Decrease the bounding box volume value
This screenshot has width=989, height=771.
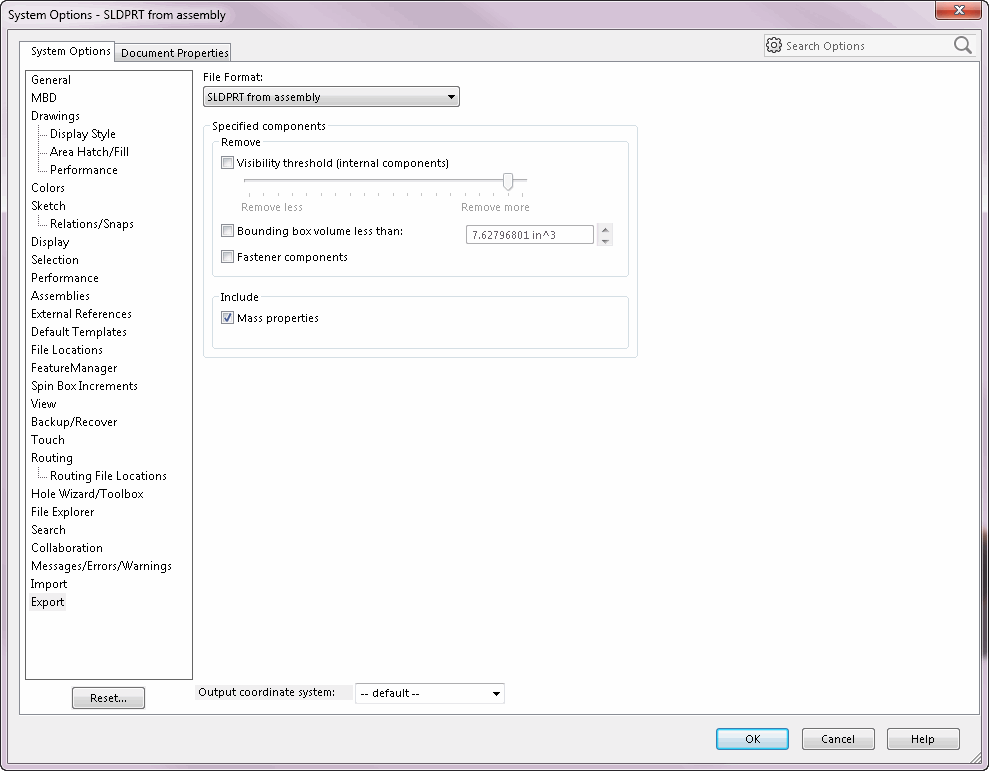click(606, 240)
